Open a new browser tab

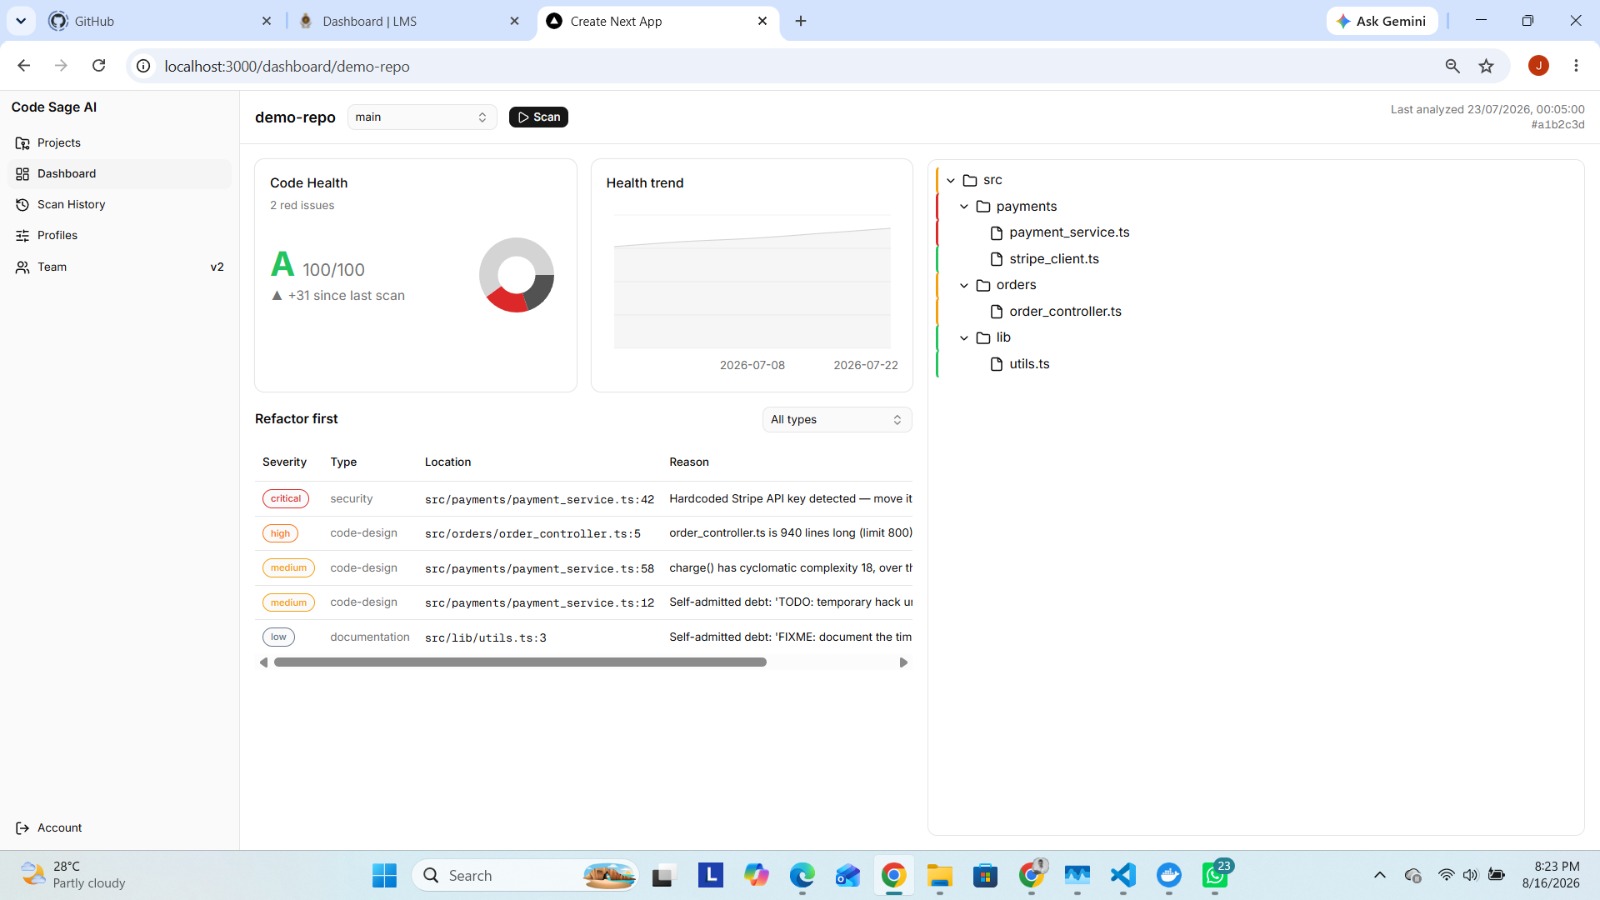pos(801,21)
